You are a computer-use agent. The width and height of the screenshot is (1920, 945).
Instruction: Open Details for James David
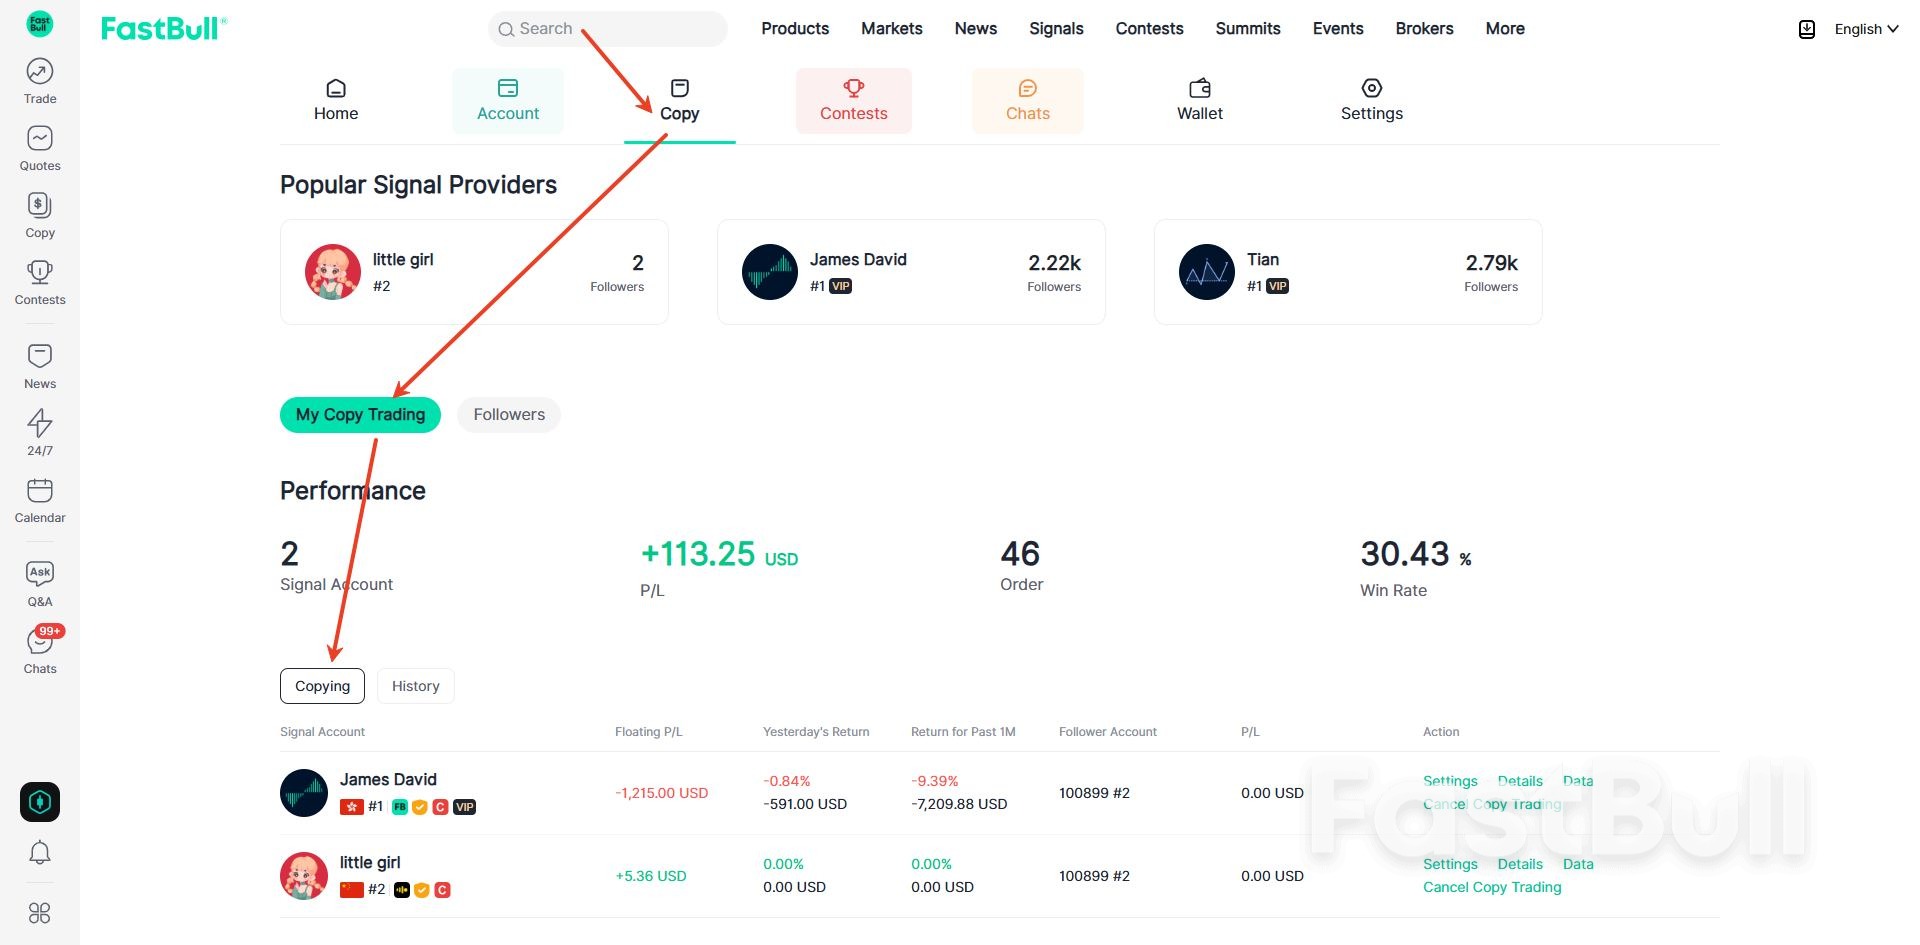[1519, 781]
